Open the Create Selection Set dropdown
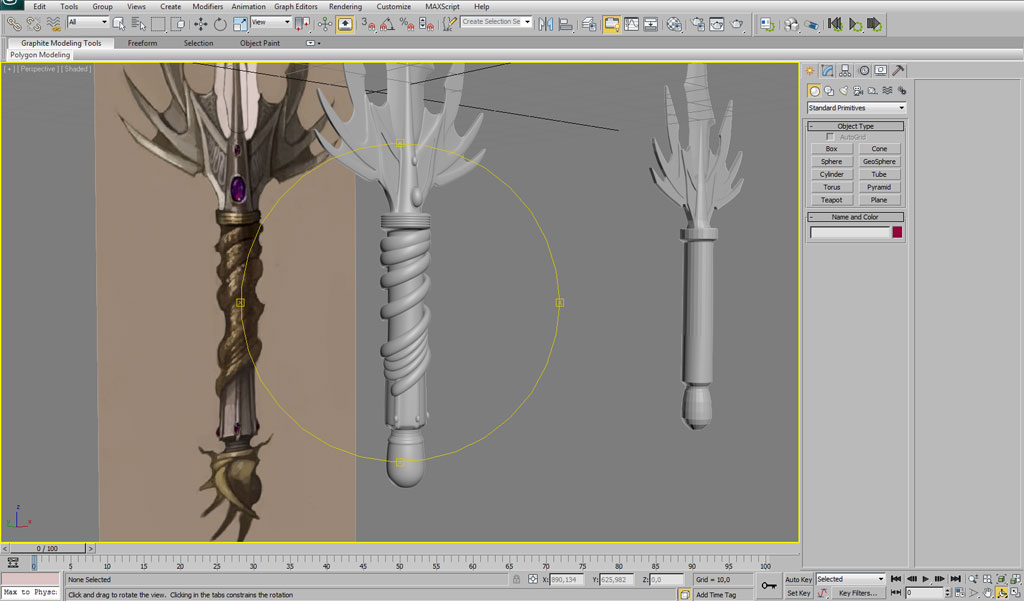This screenshot has width=1024, height=601. [x=496, y=22]
